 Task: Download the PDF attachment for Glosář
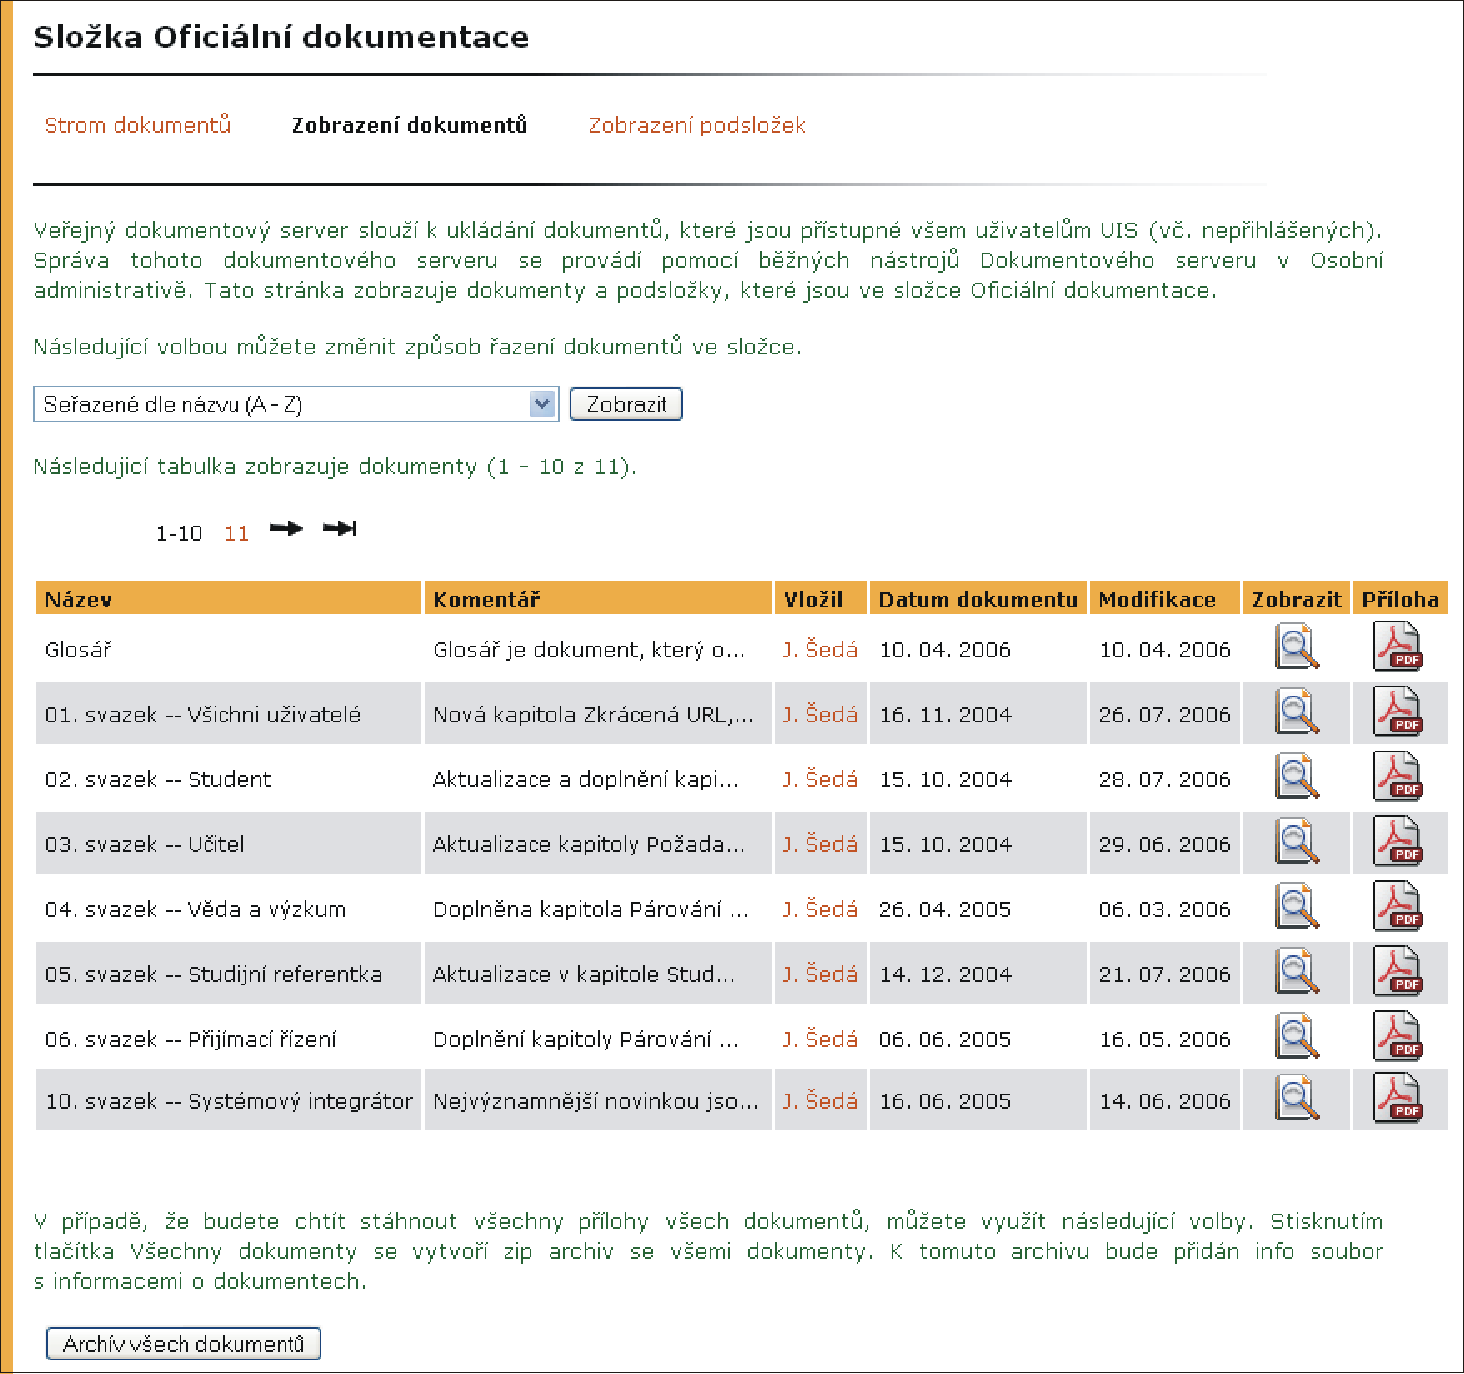coord(1398,647)
